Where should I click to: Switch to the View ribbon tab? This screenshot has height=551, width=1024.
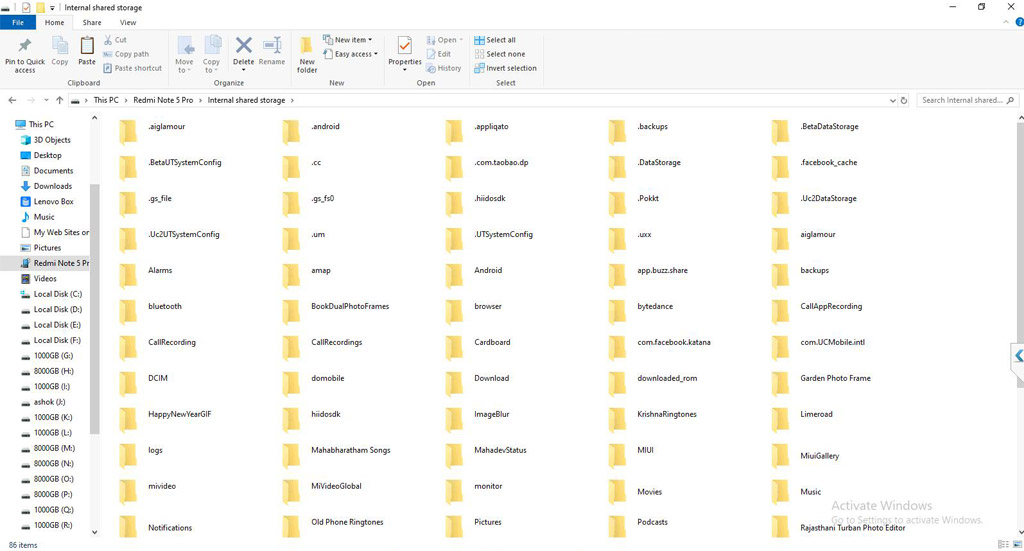pos(128,22)
